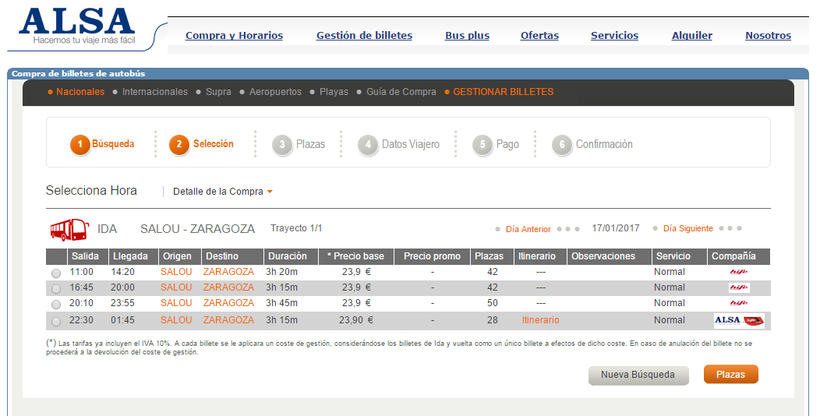Click company logo in the 20:10 row

739,304
